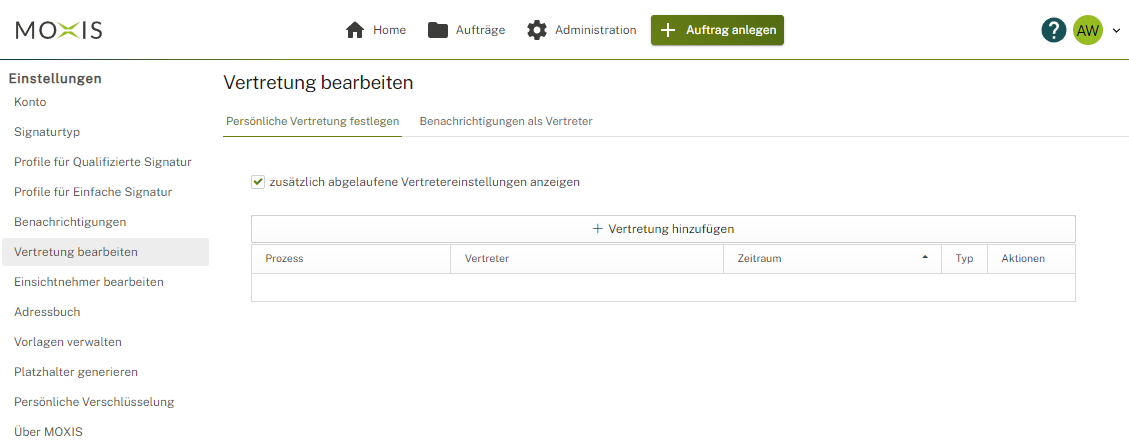Sort by Zeitraum column arrow
This screenshot has height=446, width=1129.
pyautogui.click(x=925, y=258)
